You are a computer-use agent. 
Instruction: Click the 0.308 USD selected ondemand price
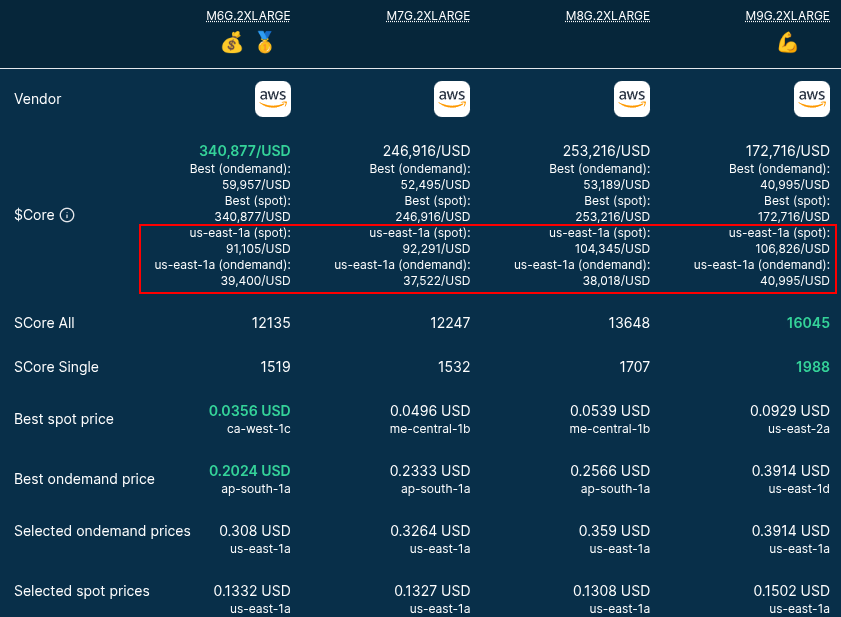click(x=255, y=531)
